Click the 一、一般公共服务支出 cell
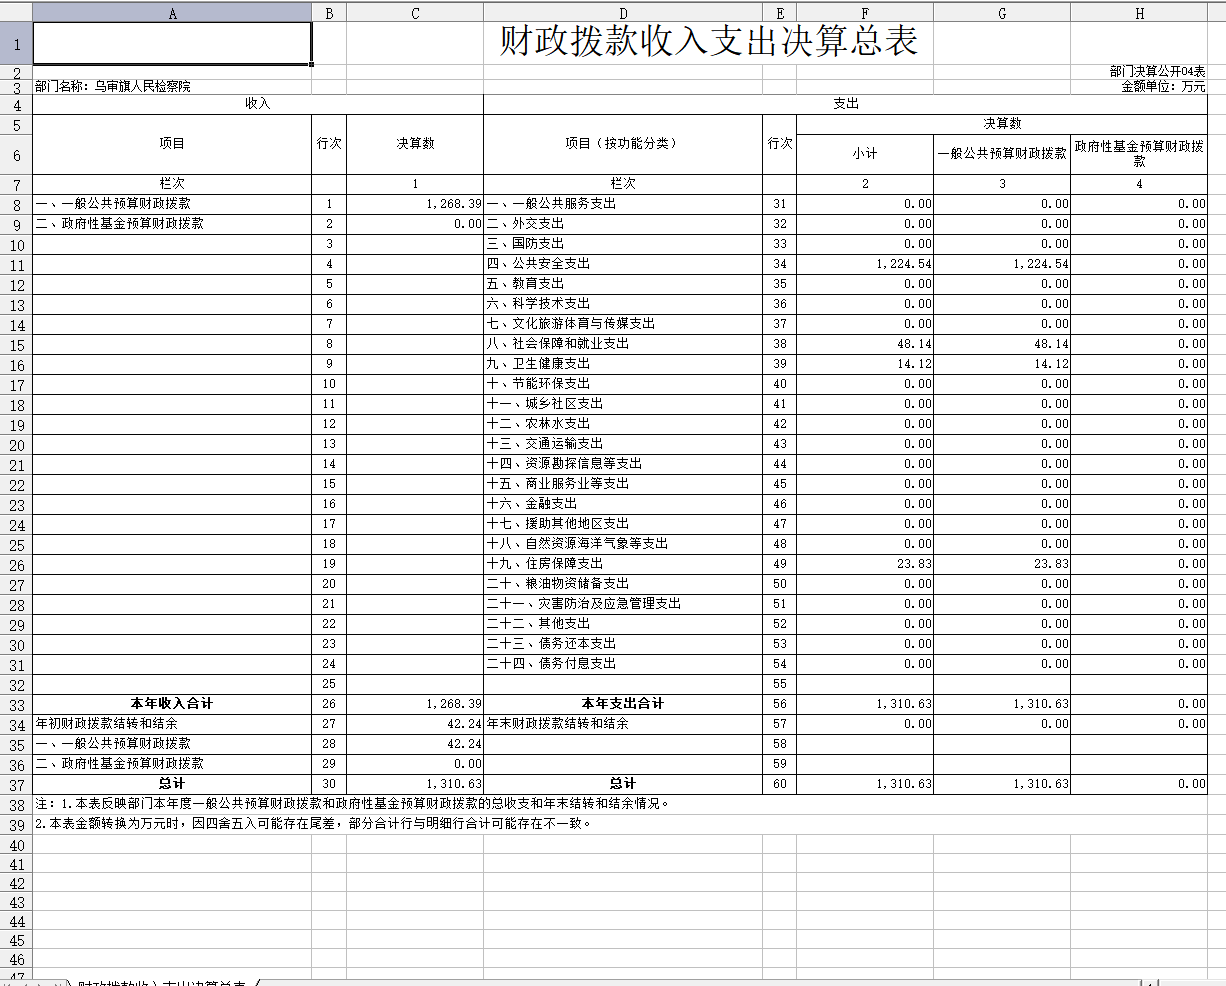1226x986 pixels. [x=623, y=204]
